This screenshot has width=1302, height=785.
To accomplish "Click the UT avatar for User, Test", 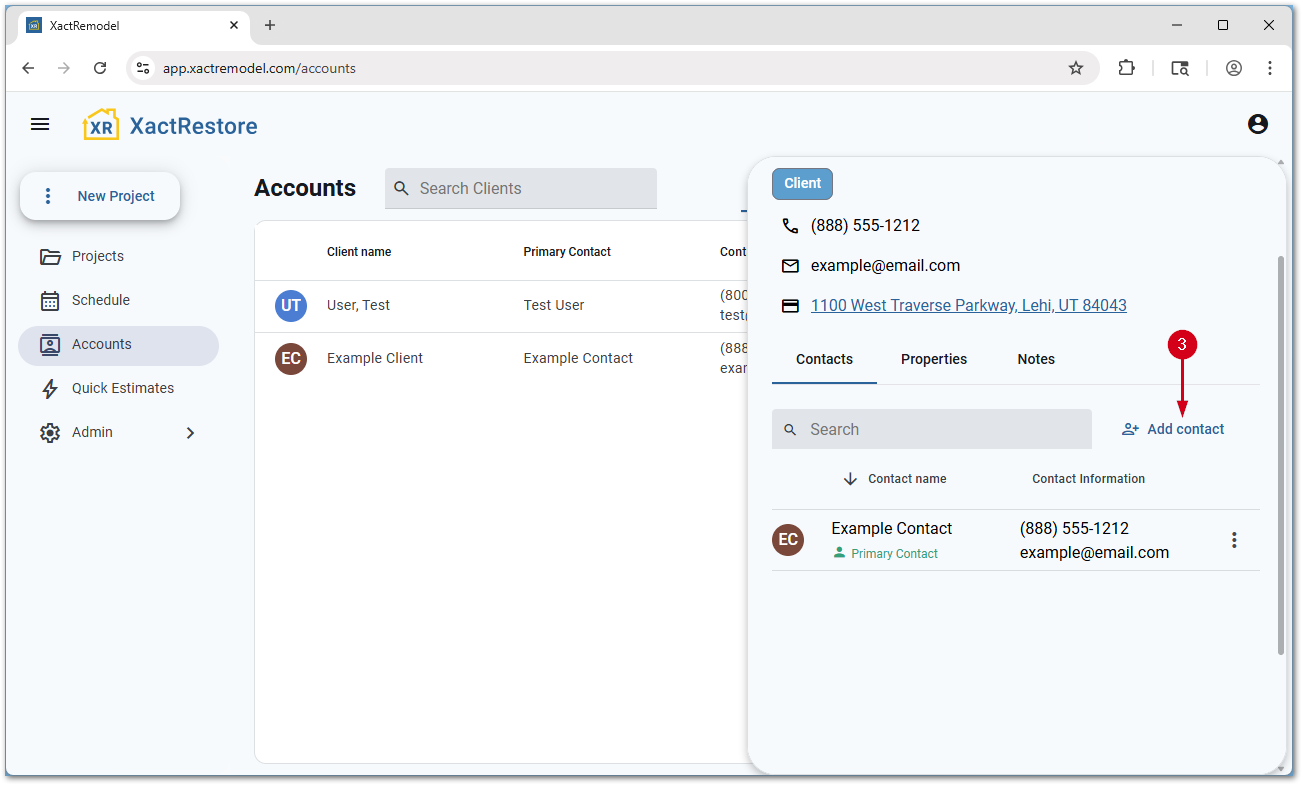I will (291, 306).
